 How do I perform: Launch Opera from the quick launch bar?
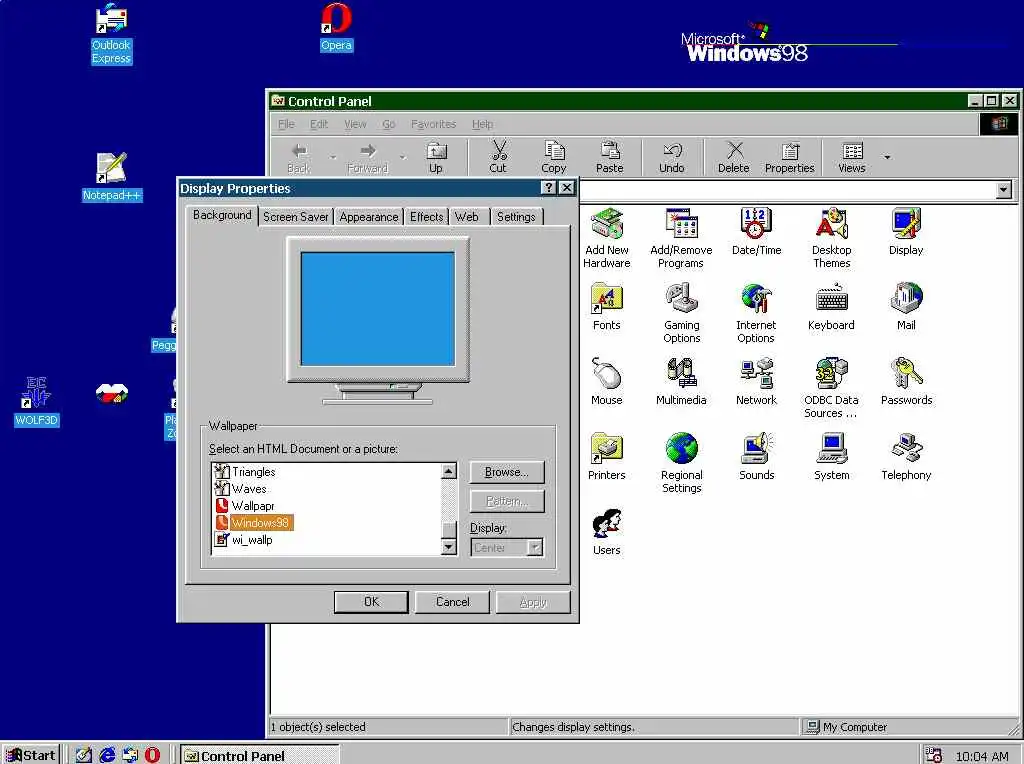pyautogui.click(x=152, y=755)
